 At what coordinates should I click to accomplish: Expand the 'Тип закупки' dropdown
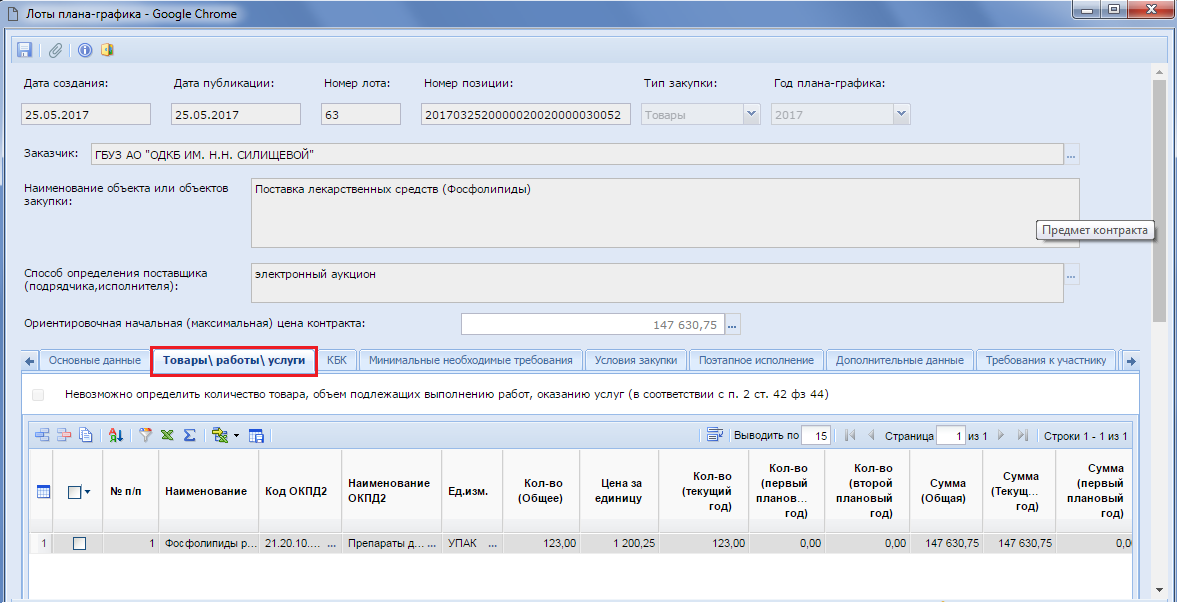click(751, 115)
